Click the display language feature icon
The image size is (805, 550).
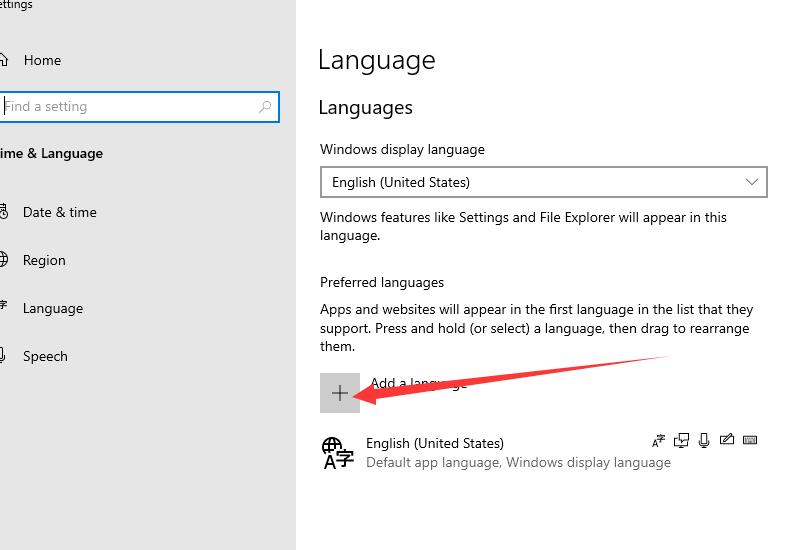click(658, 440)
